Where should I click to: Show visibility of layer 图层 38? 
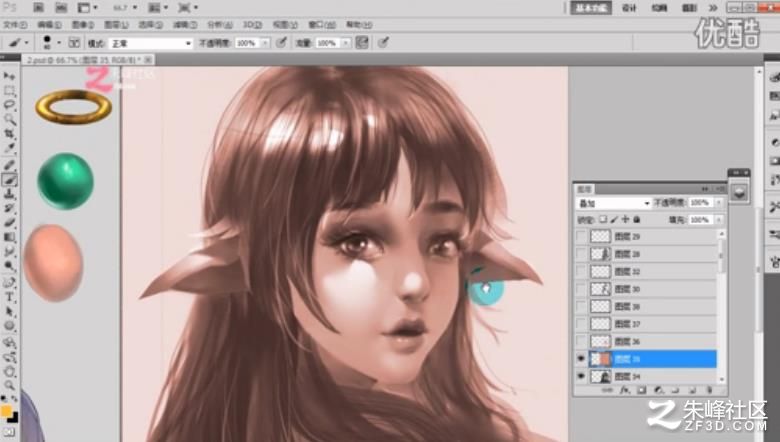tap(581, 306)
